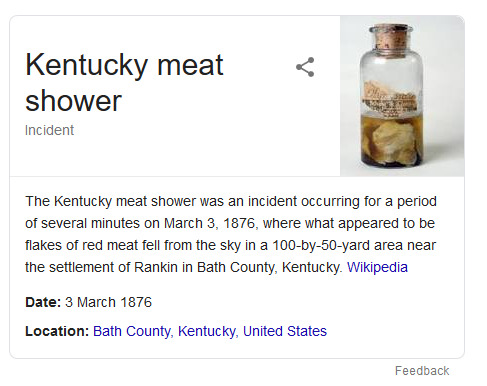Screen dimensions: 487x386
Task: Click the first line of the description paragraph
Action: (x=231, y=201)
